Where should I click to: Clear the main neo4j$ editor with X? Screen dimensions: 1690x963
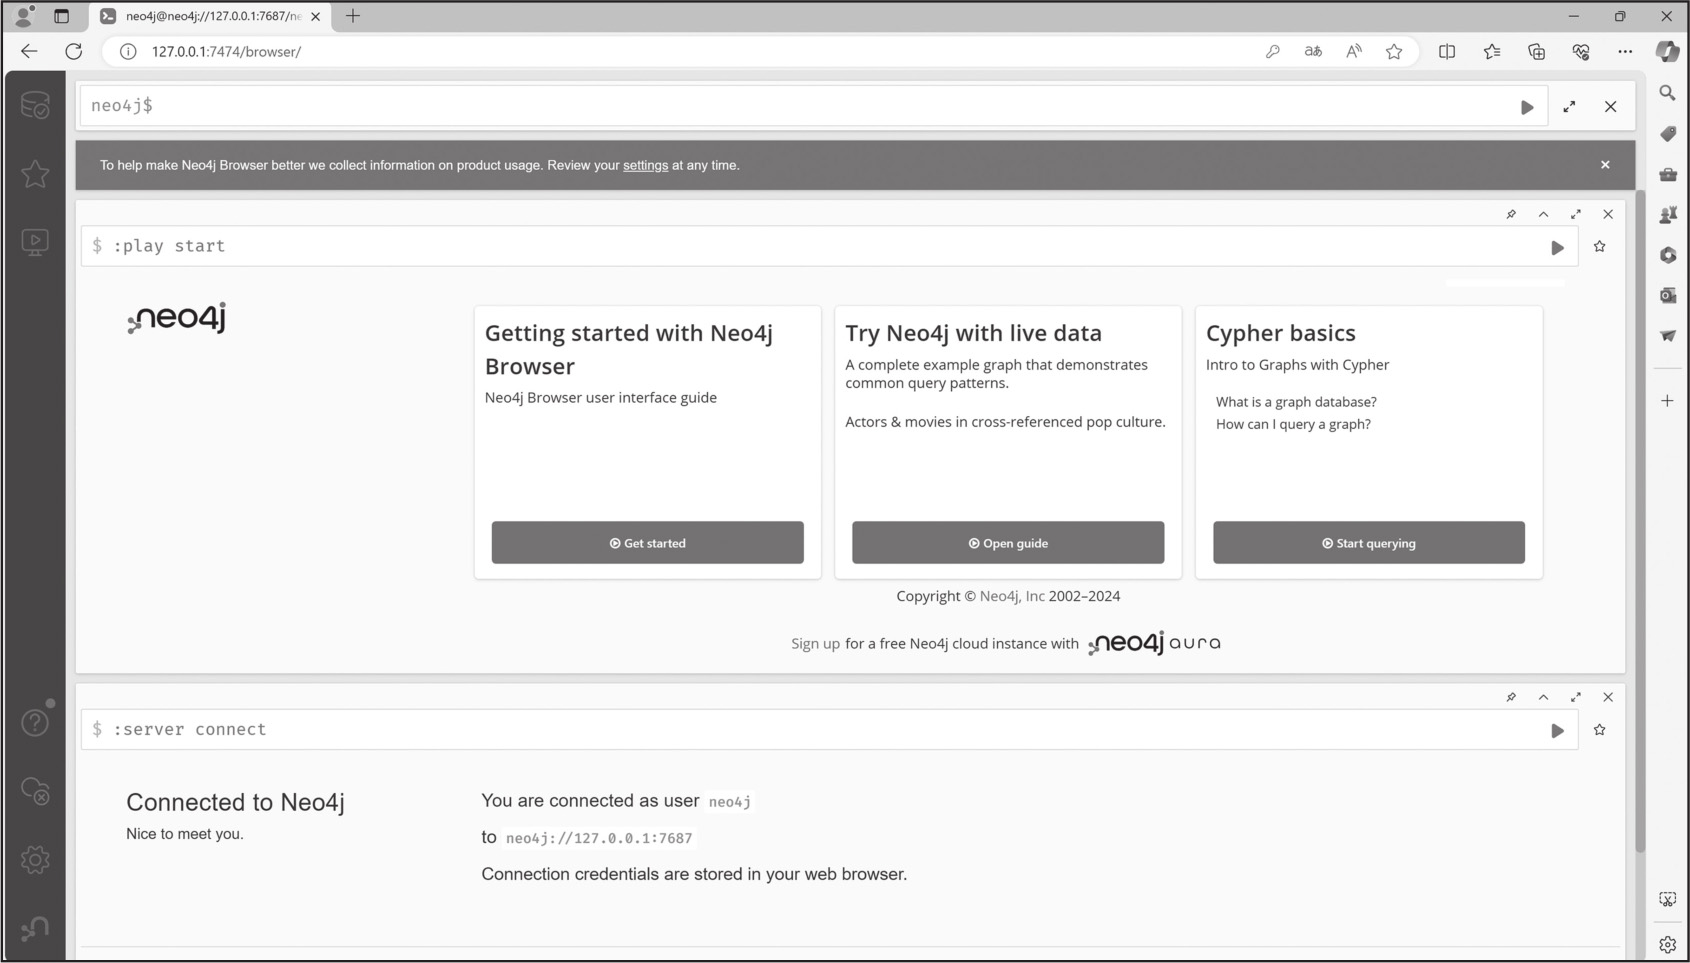(x=1611, y=107)
